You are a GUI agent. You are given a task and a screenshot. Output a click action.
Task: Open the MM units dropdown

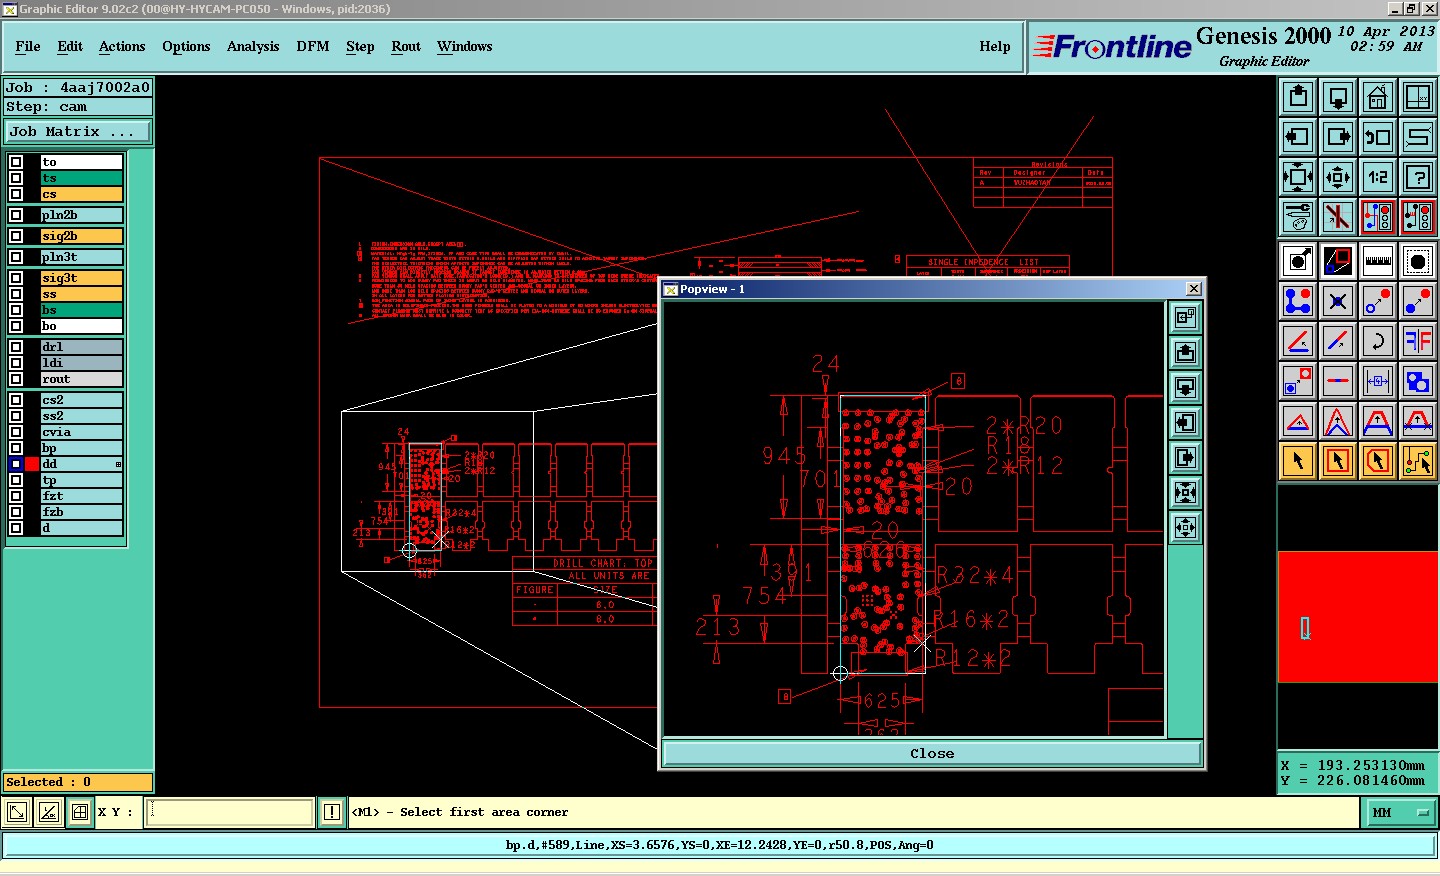(1400, 813)
